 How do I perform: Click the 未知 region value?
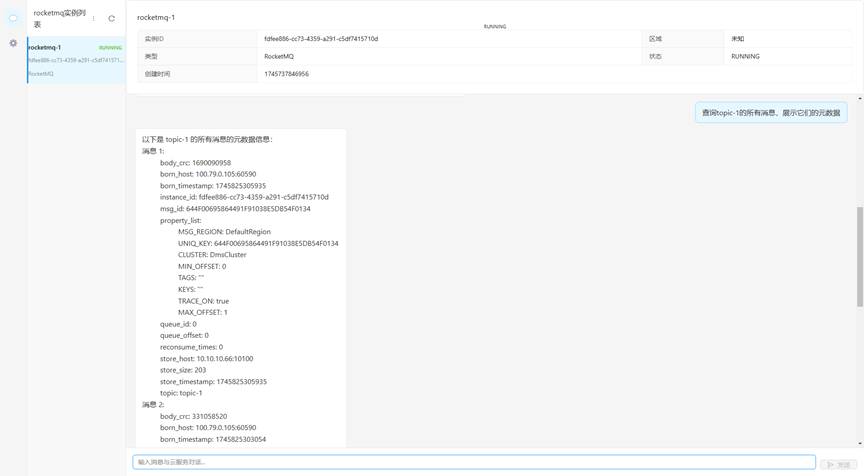[737, 39]
